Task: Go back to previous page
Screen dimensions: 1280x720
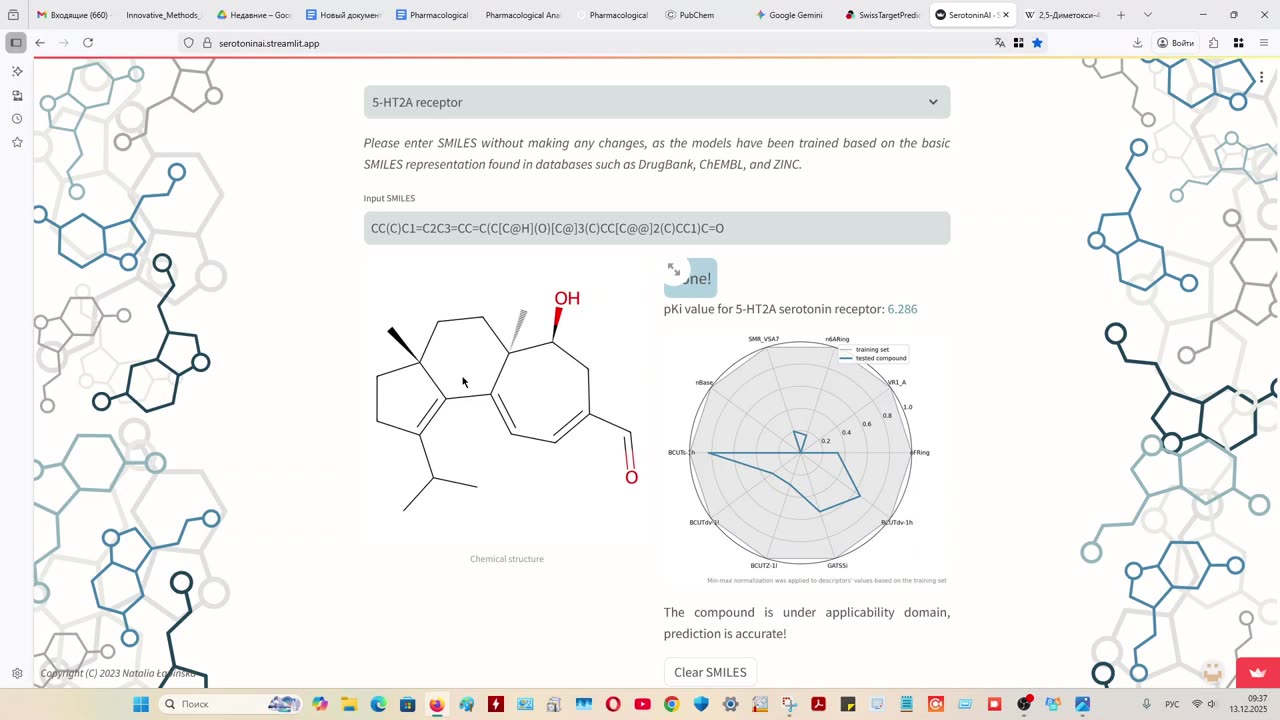Action: [x=40, y=43]
